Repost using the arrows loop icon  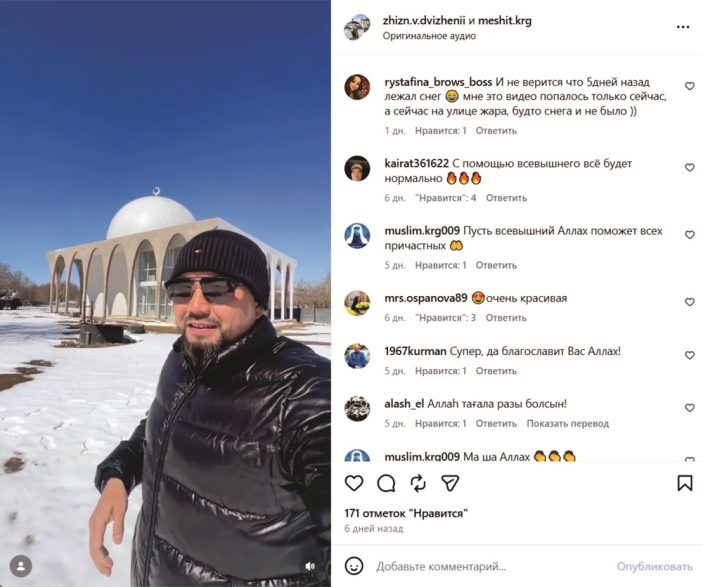(x=418, y=483)
